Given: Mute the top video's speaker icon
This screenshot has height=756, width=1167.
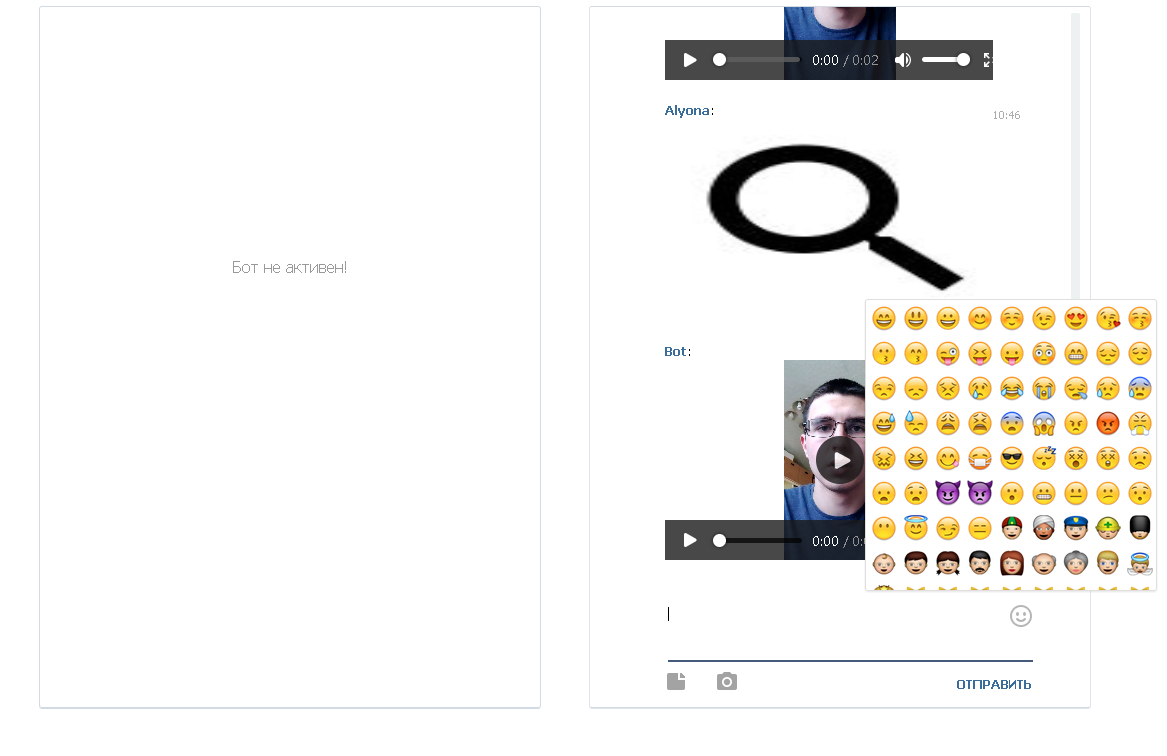Looking at the screenshot, I should point(902,60).
